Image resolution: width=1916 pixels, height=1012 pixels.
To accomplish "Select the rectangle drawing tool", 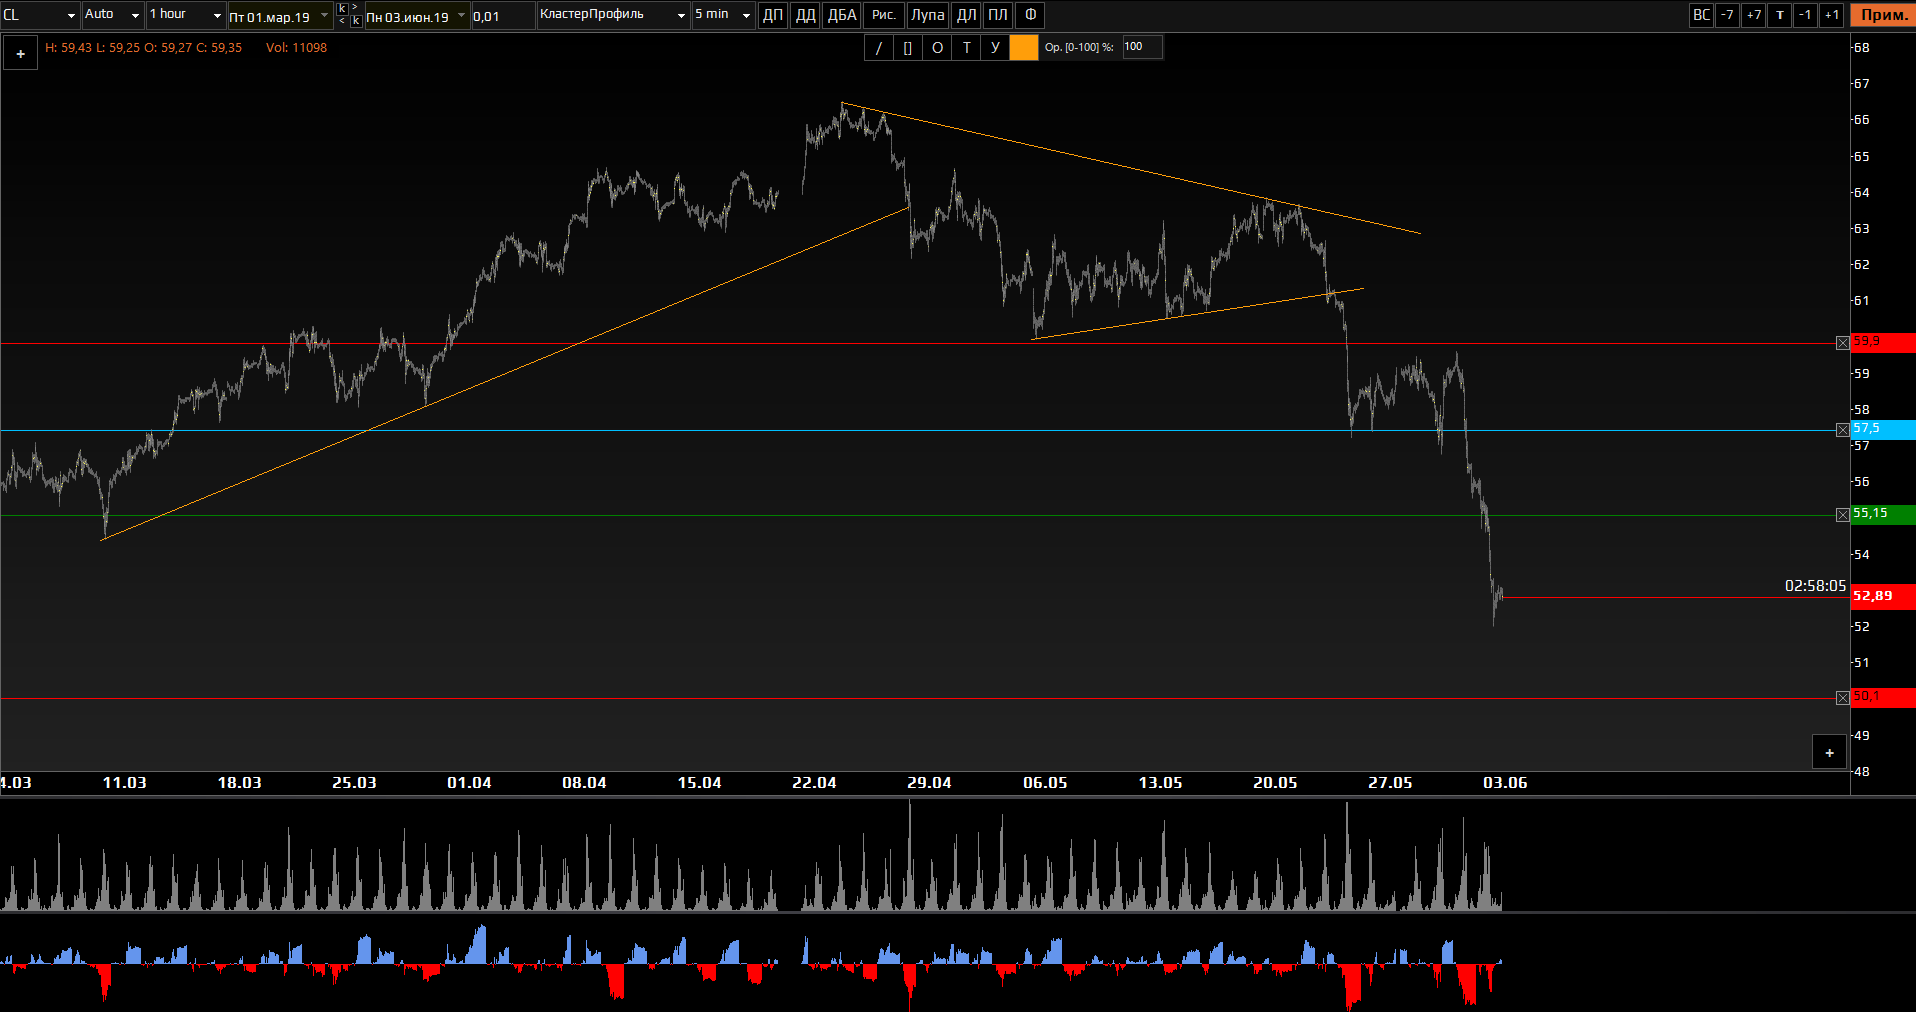I will pyautogui.click(x=907, y=48).
